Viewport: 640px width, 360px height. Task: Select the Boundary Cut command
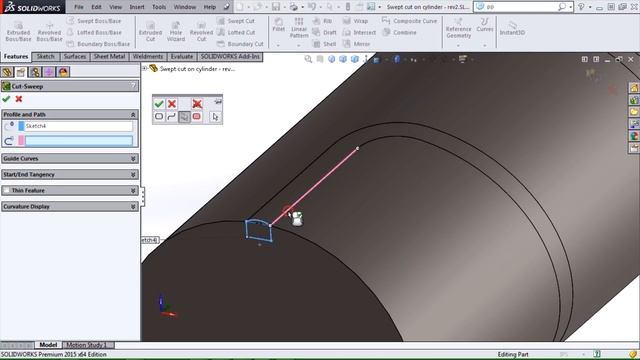click(240, 44)
